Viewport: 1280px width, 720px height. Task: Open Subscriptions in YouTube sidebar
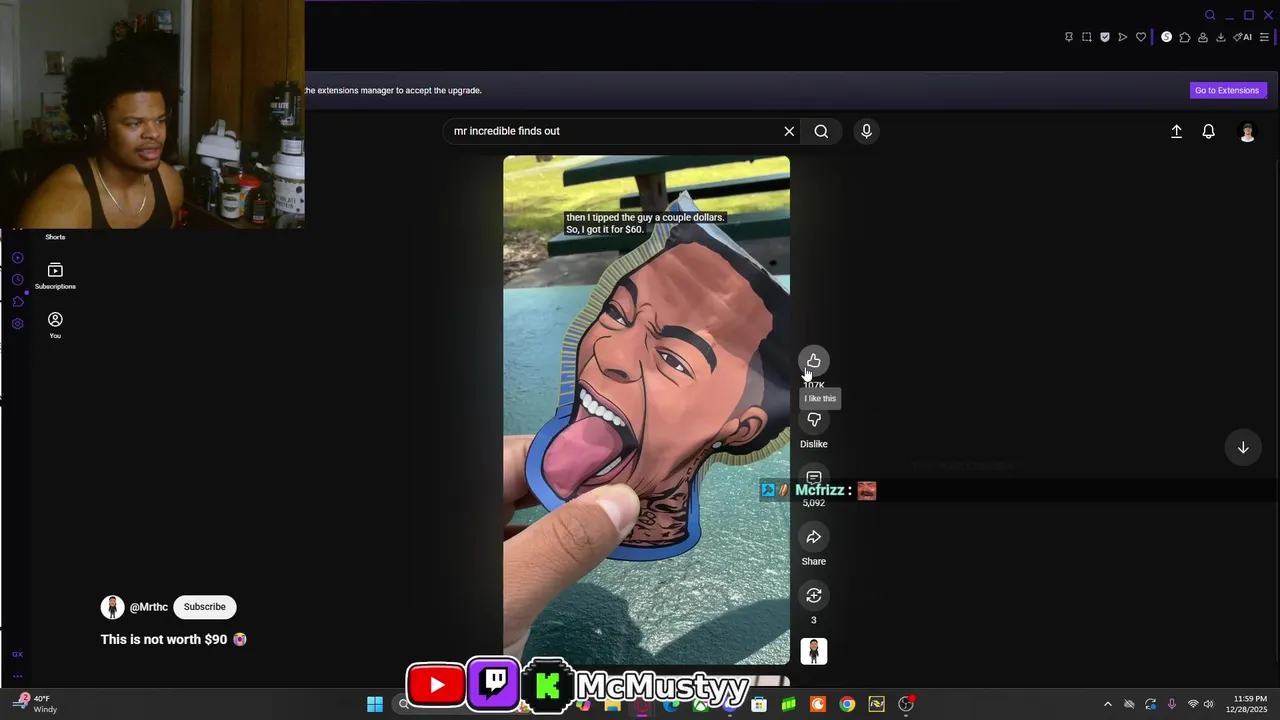(55, 276)
